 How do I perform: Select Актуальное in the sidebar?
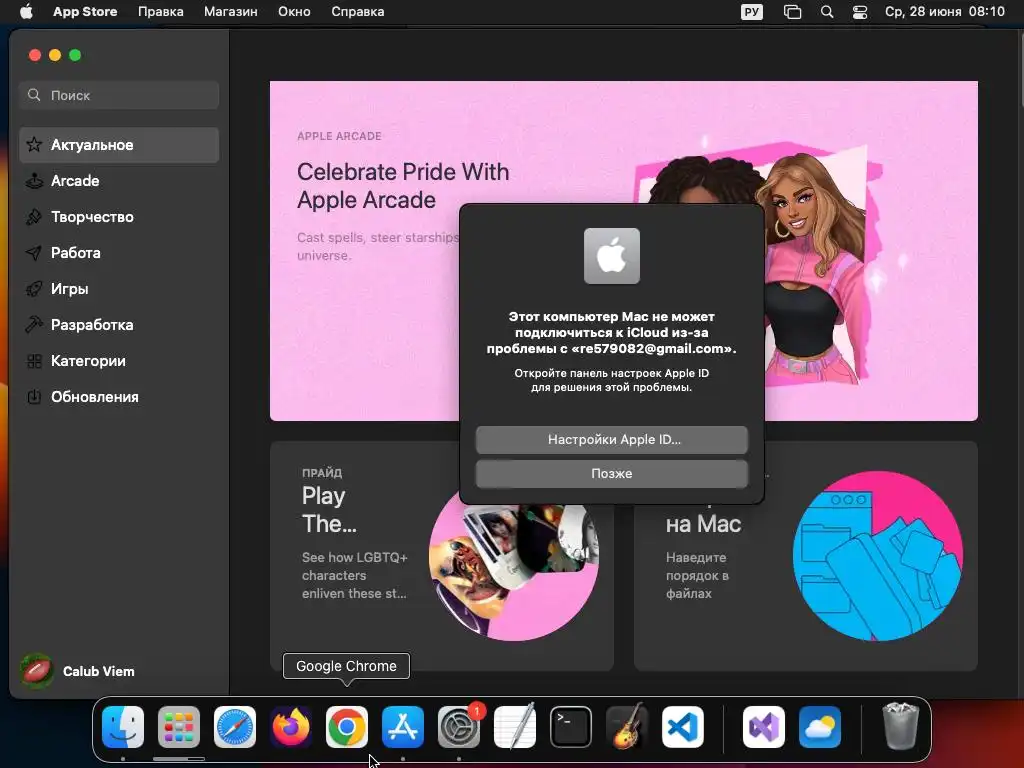coord(119,145)
